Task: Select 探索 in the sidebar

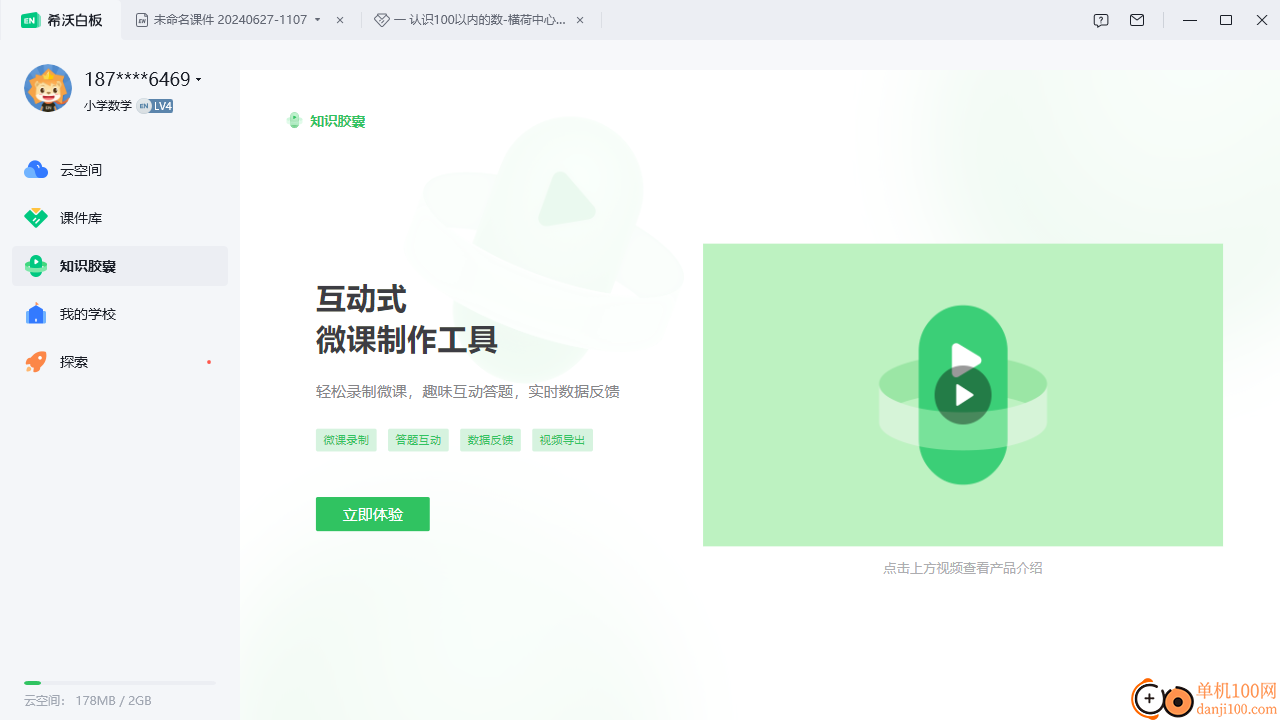Action: pos(120,362)
